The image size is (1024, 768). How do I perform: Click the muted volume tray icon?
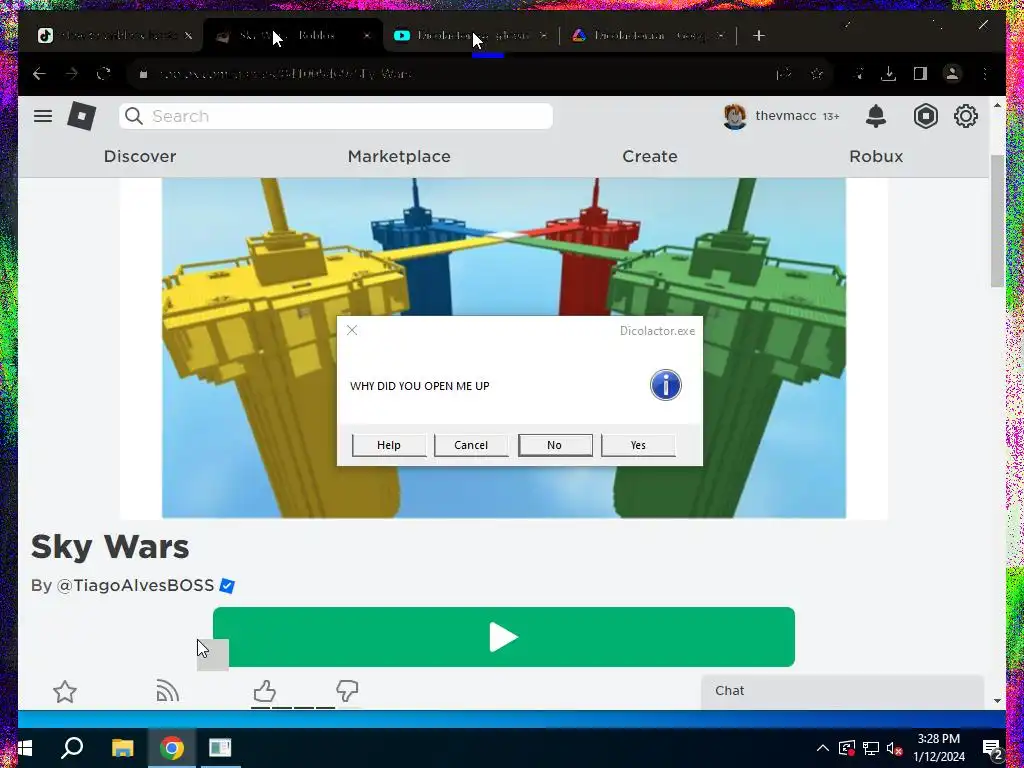894,748
